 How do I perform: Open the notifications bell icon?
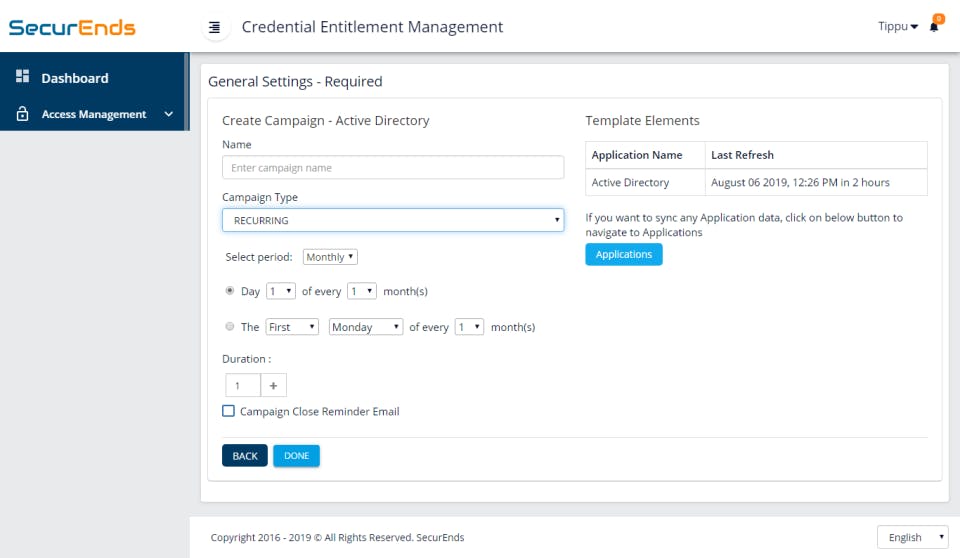[934, 27]
